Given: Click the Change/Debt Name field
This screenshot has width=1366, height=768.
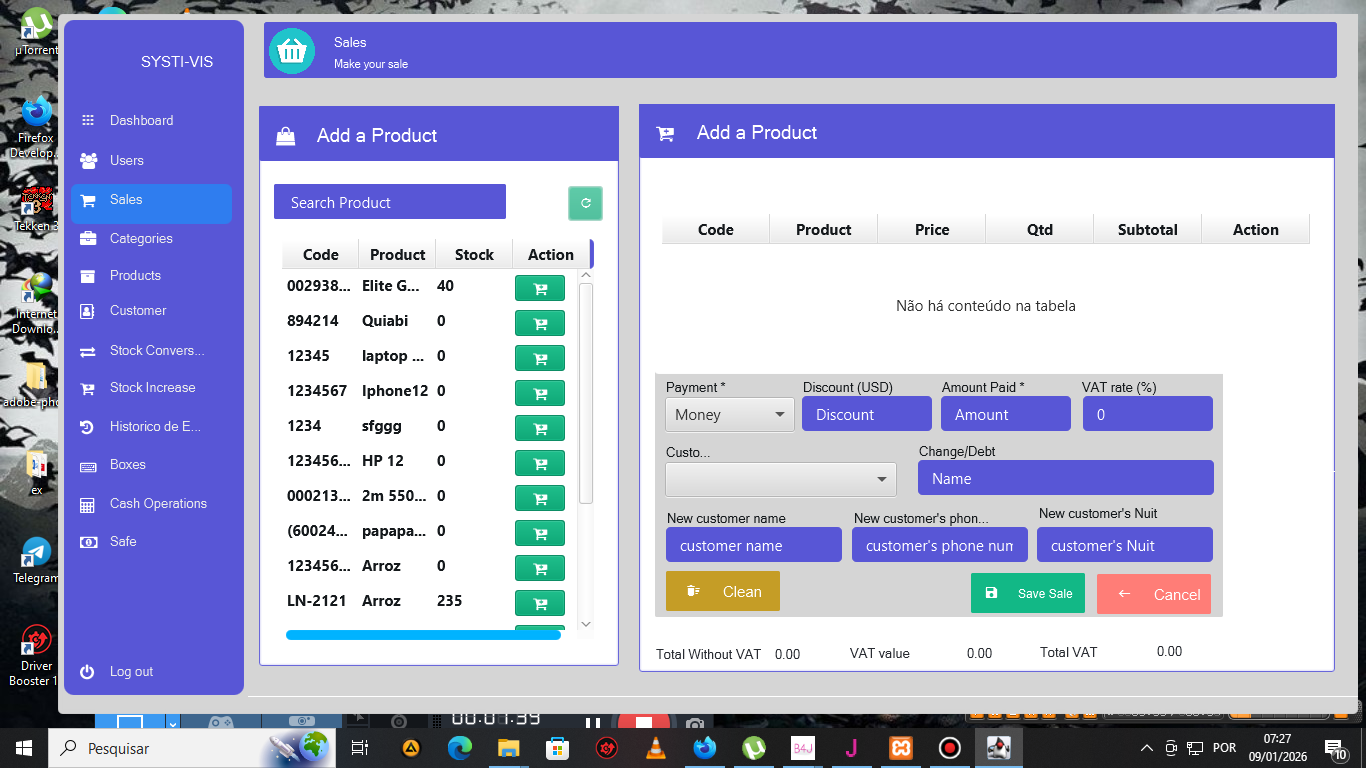Looking at the screenshot, I should click(x=1066, y=478).
